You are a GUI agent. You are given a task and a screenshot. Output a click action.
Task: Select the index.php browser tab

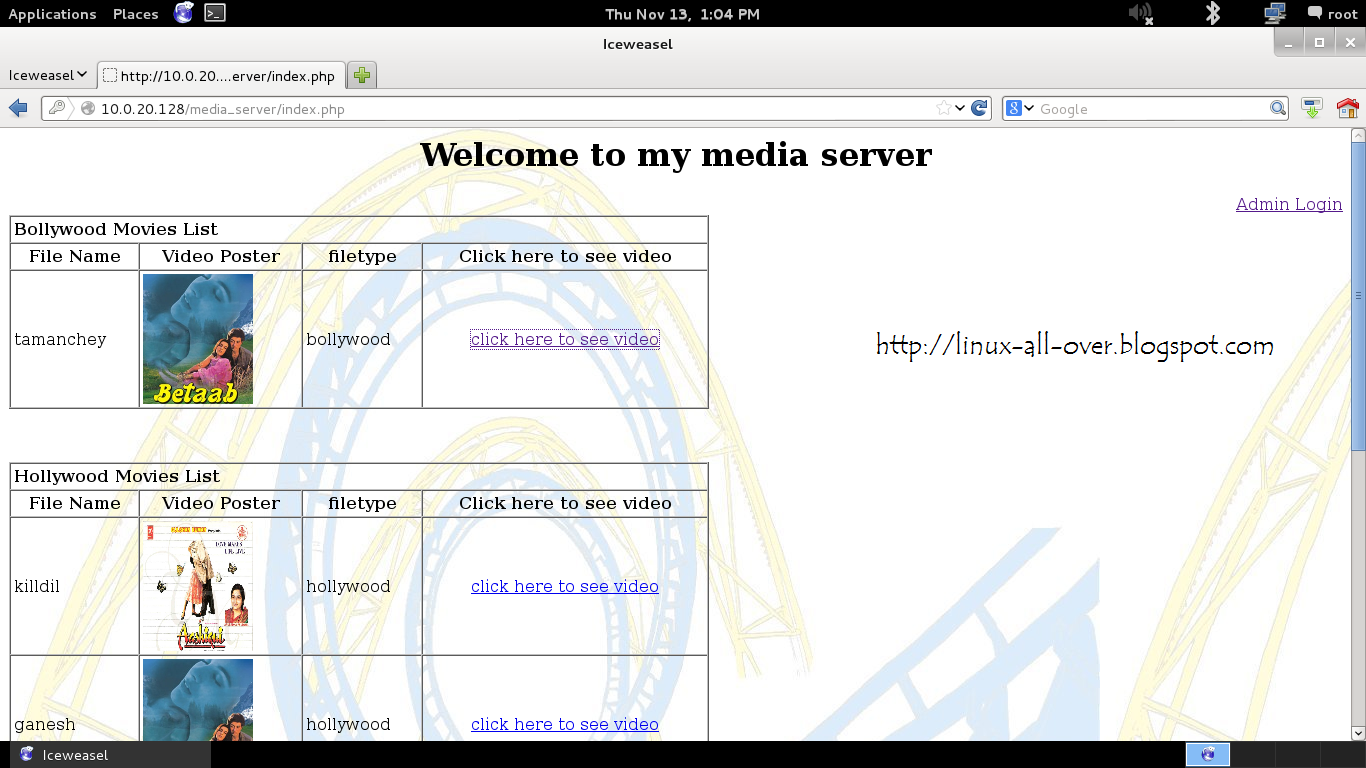221,75
